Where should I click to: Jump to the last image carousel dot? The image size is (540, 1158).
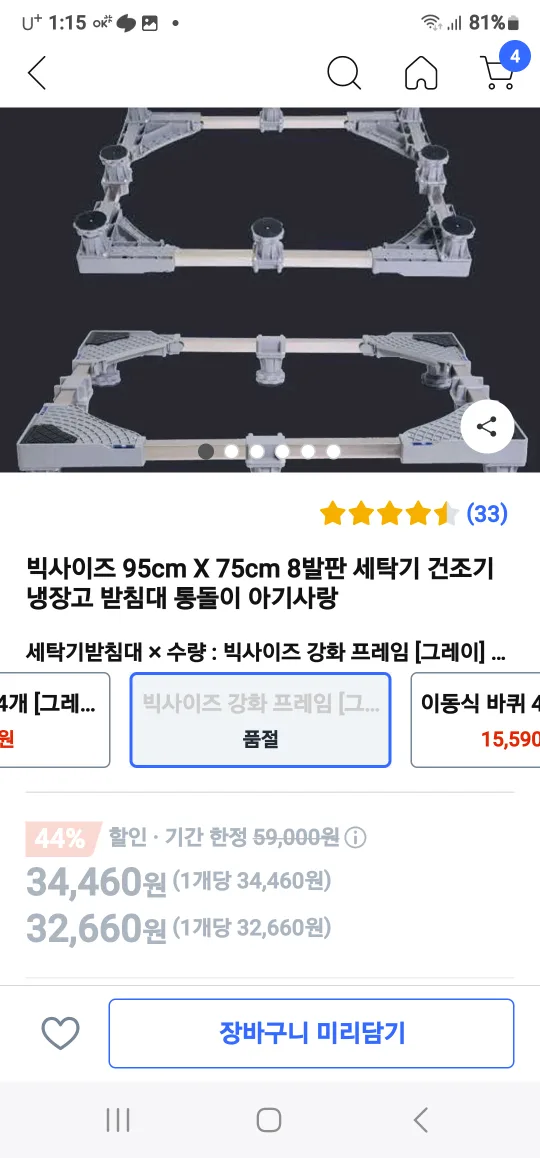333,450
